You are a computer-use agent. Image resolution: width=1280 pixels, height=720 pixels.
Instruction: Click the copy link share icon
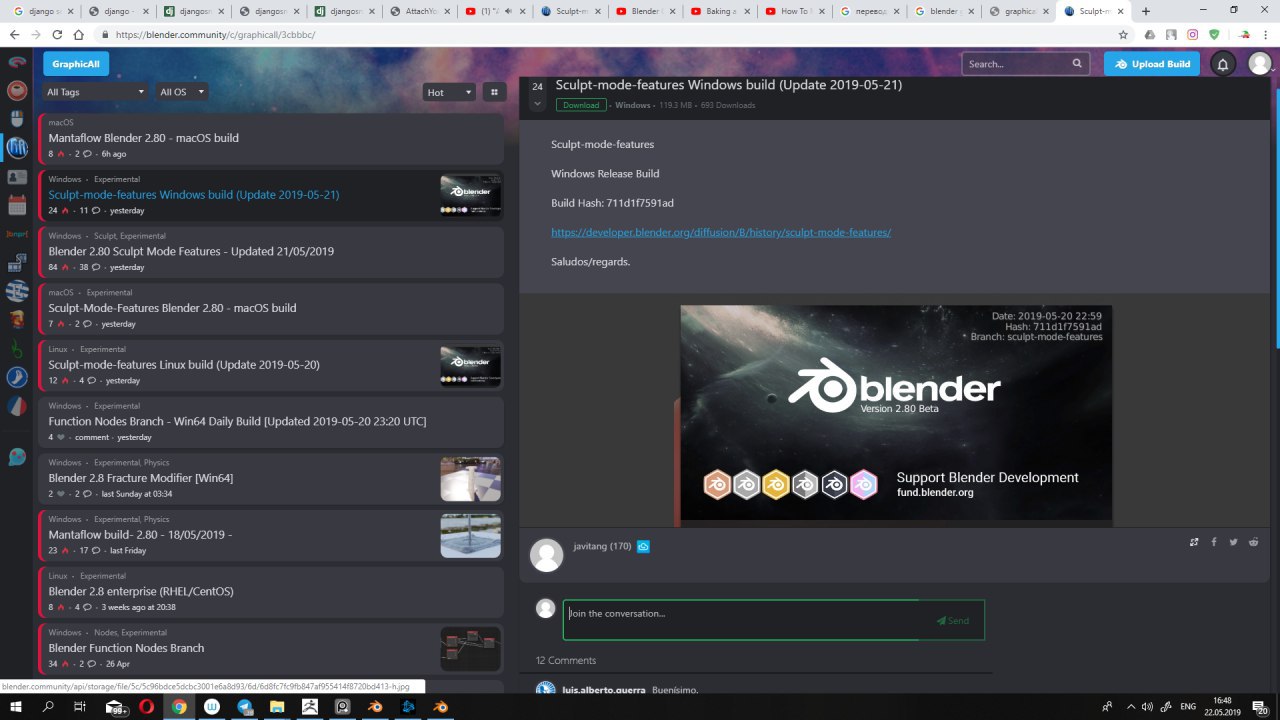click(x=1194, y=542)
